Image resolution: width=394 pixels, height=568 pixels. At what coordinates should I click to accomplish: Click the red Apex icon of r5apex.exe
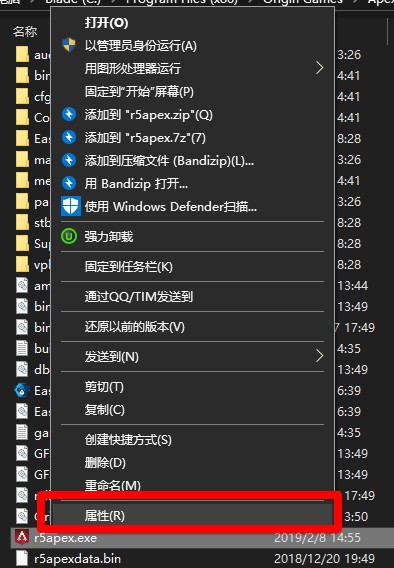click(22, 537)
